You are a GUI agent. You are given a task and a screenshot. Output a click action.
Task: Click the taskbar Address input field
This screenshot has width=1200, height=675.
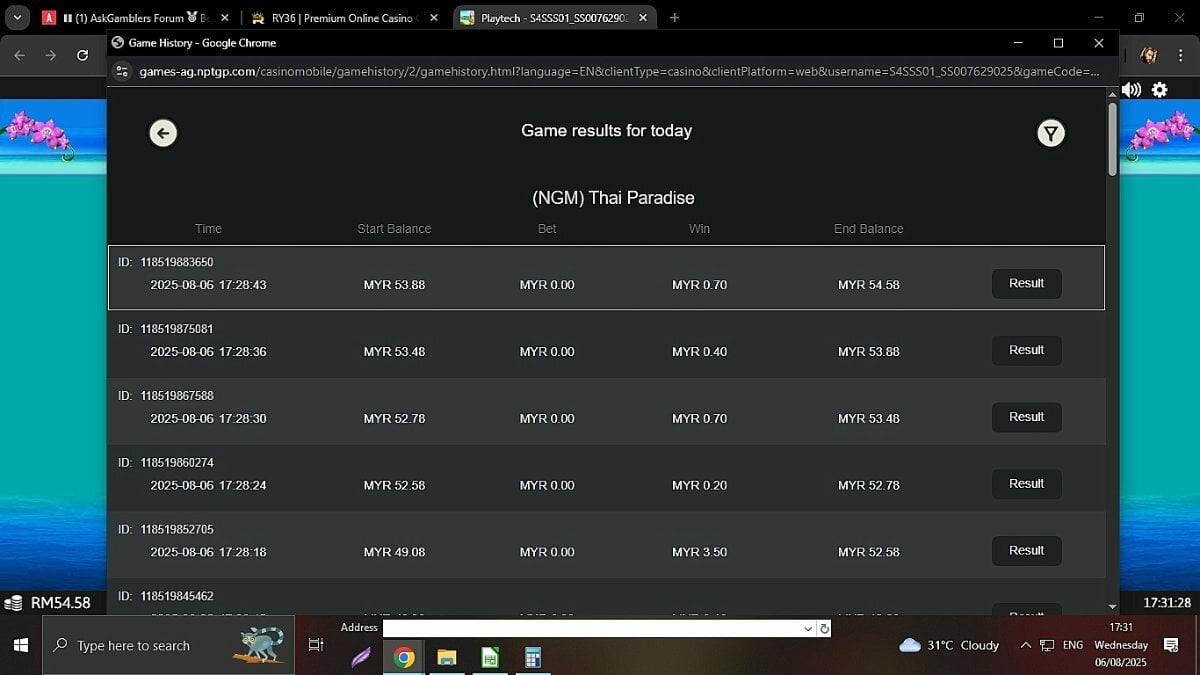tap(592, 628)
